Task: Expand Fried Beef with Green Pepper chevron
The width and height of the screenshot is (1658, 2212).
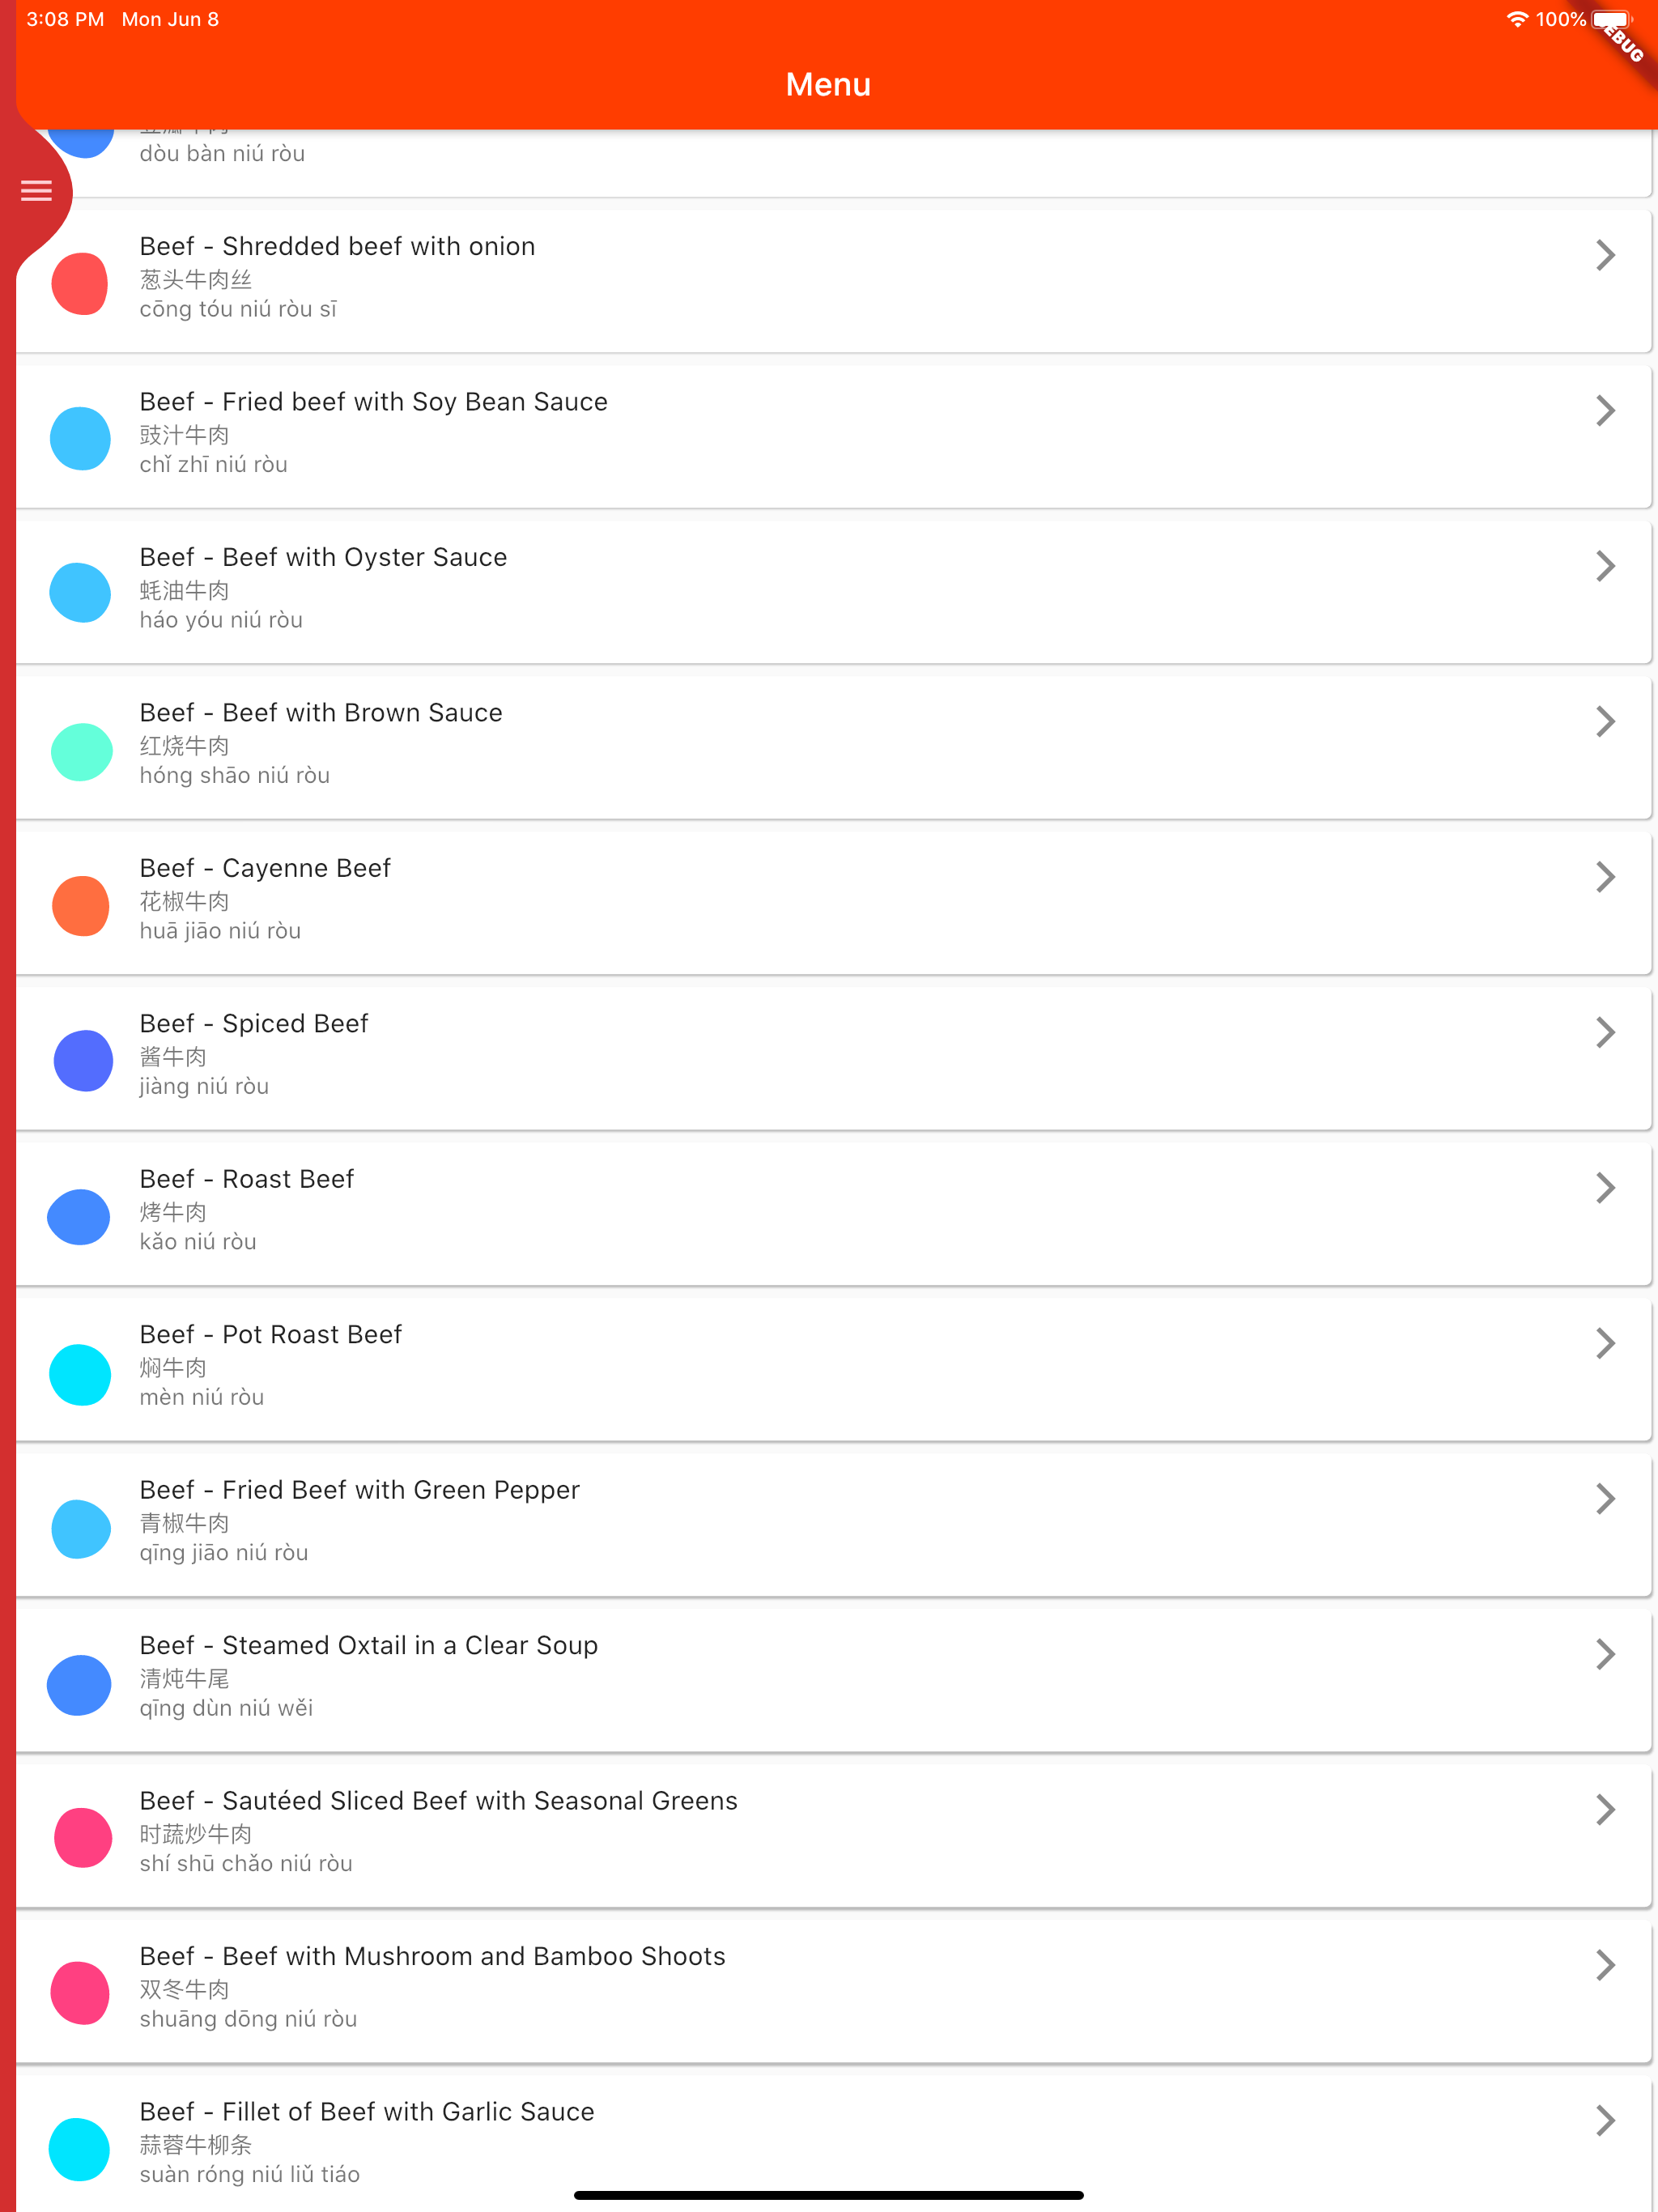Action: pos(1605,1498)
